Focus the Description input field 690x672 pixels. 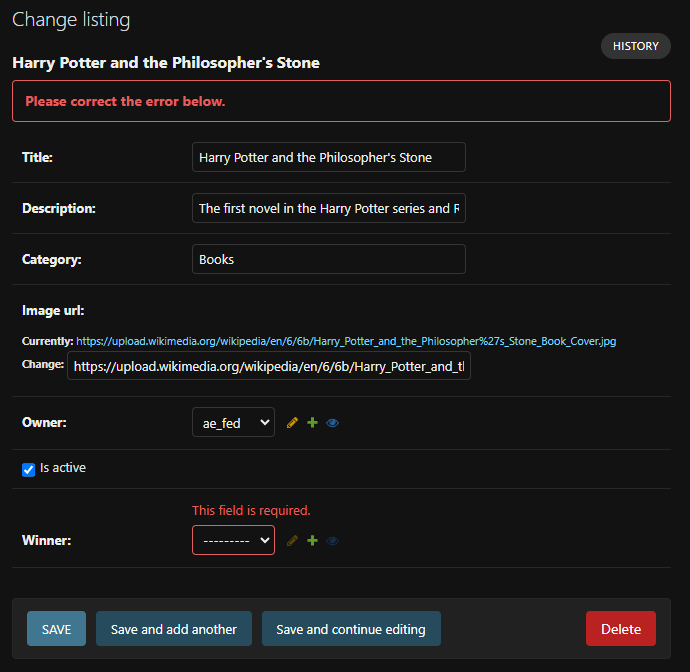tap(329, 208)
